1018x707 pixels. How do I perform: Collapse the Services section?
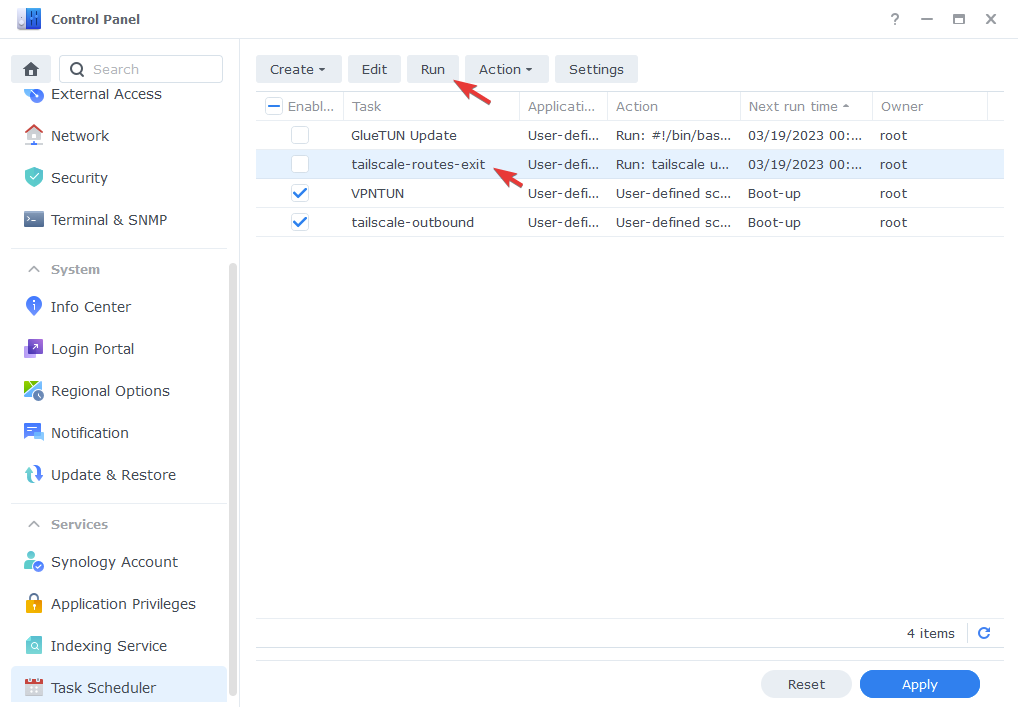[x=34, y=524]
